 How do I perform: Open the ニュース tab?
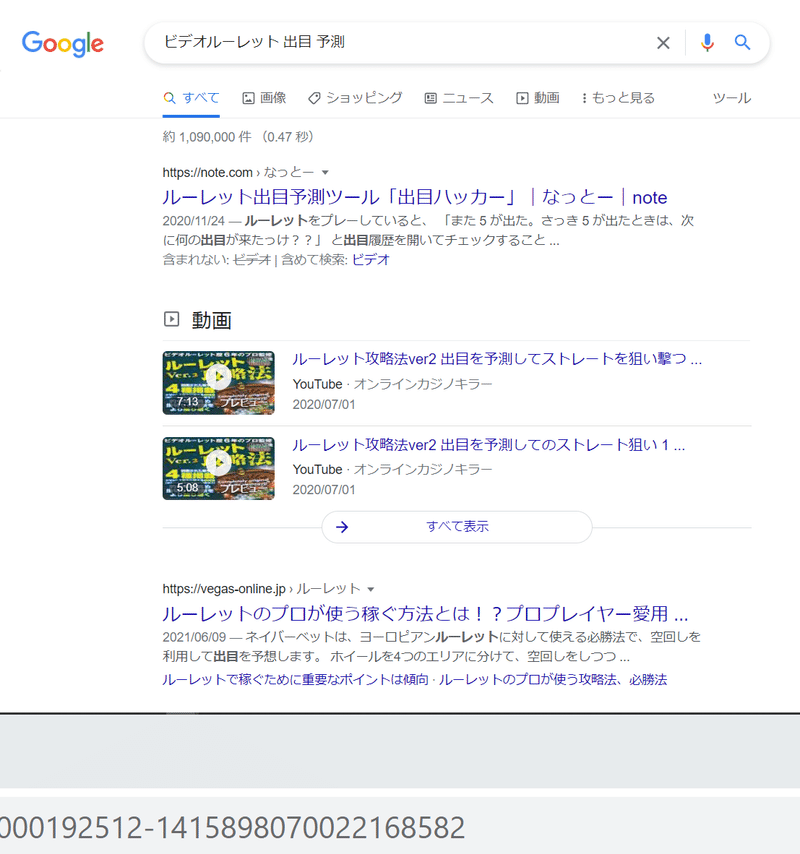459,98
